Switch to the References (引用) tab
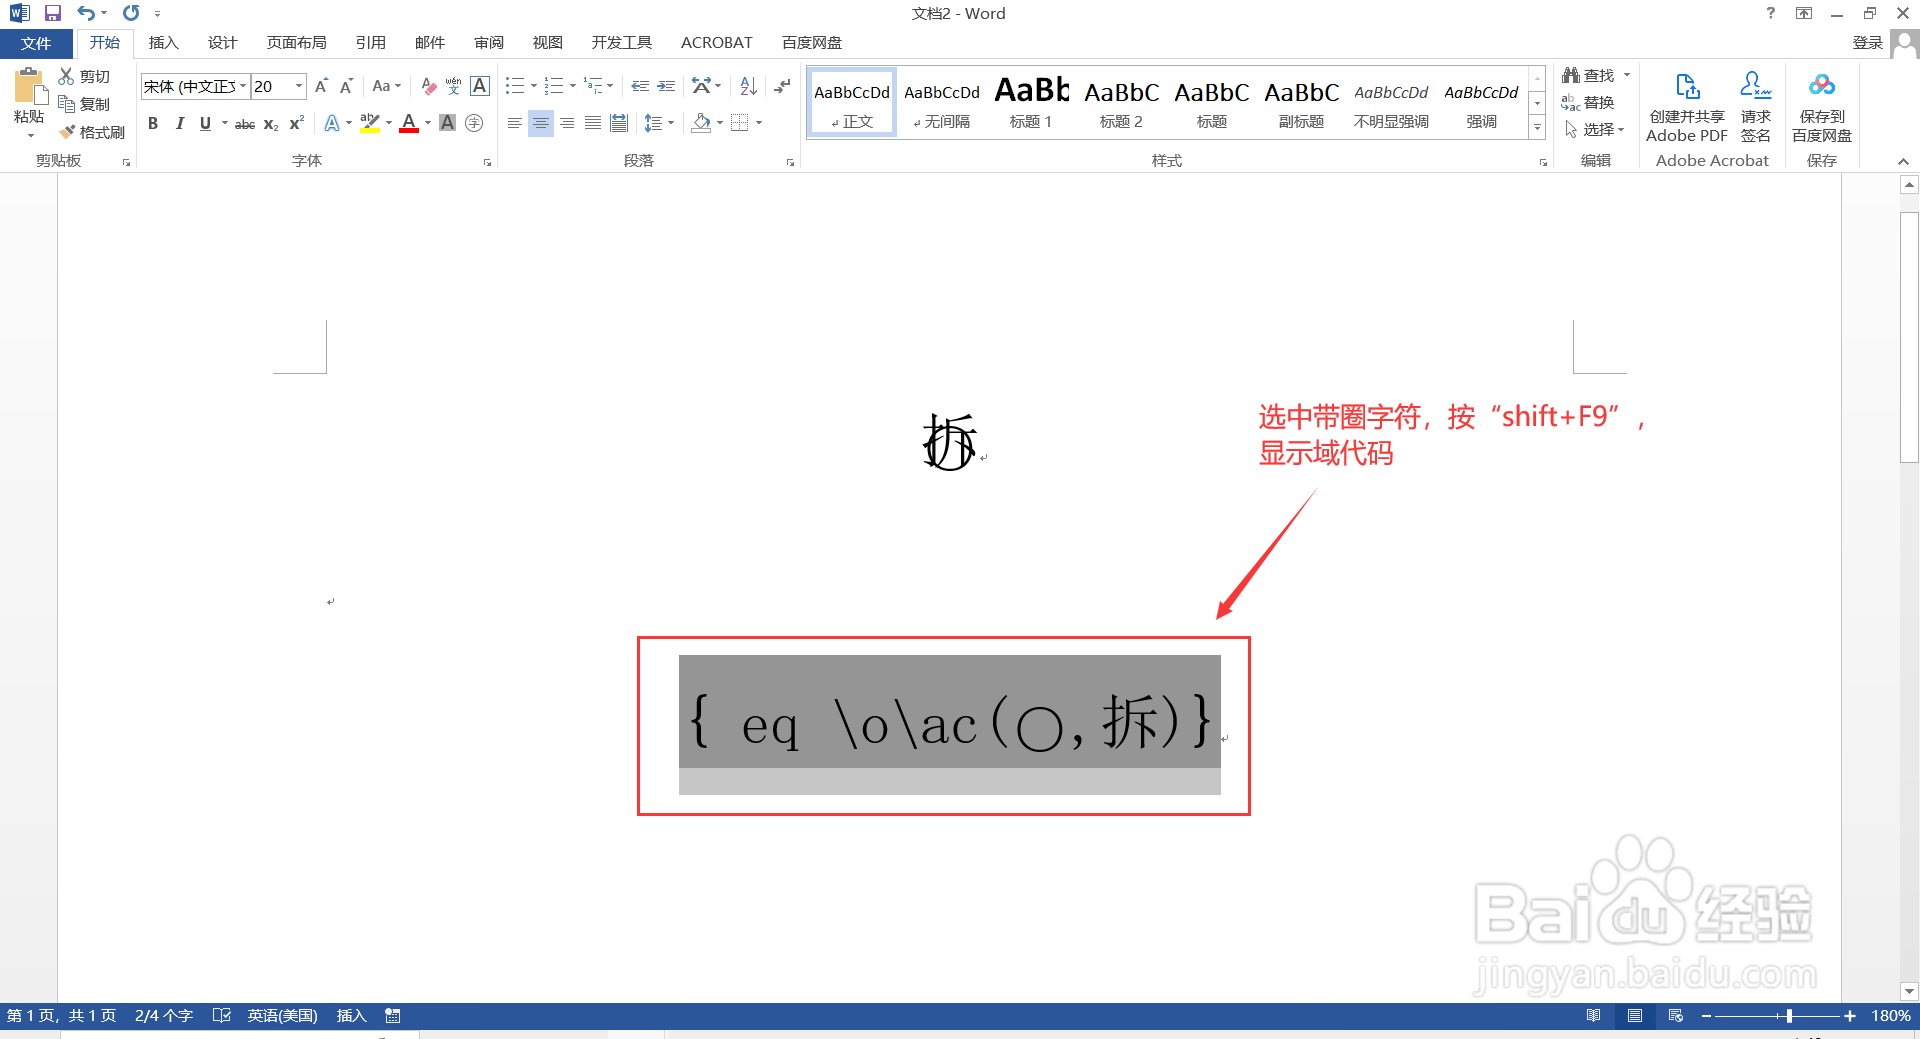Screen dimensions: 1920x1039 (370, 43)
